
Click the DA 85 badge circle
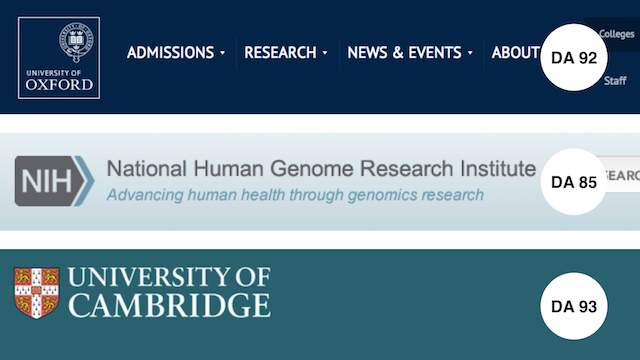pos(574,182)
